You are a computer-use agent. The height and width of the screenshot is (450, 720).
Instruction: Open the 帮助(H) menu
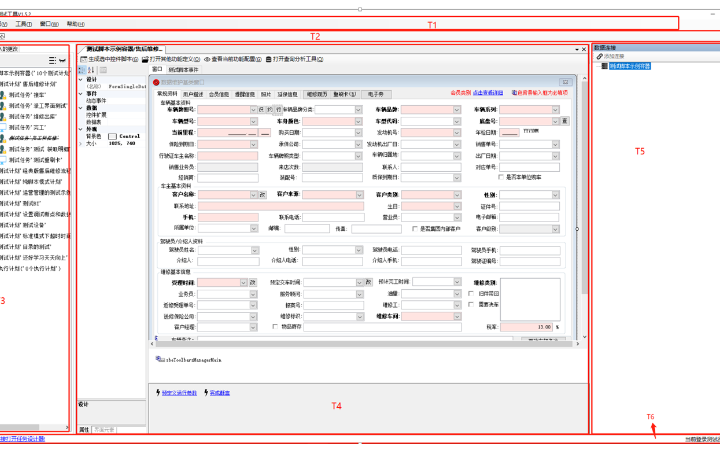point(75,24)
